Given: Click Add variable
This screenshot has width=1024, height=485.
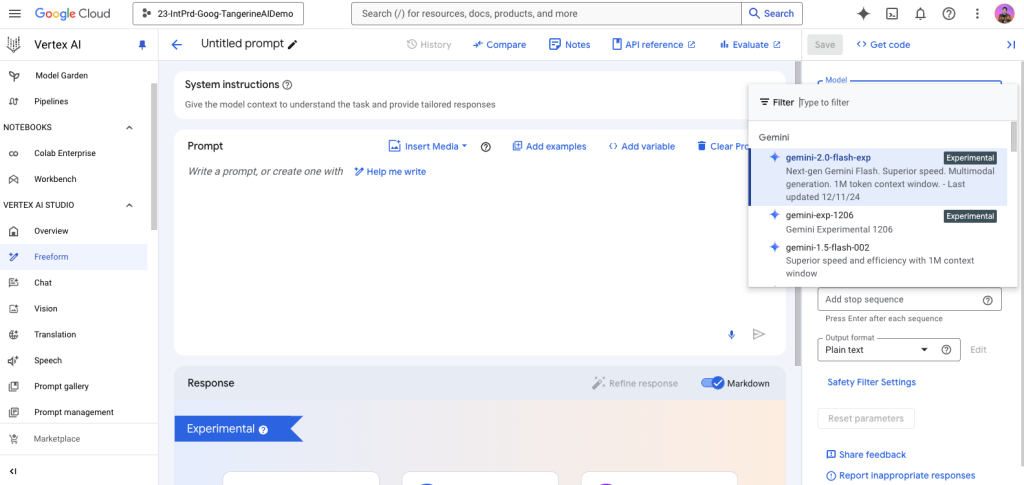Looking at the screenshot, I should click(641, 146).
